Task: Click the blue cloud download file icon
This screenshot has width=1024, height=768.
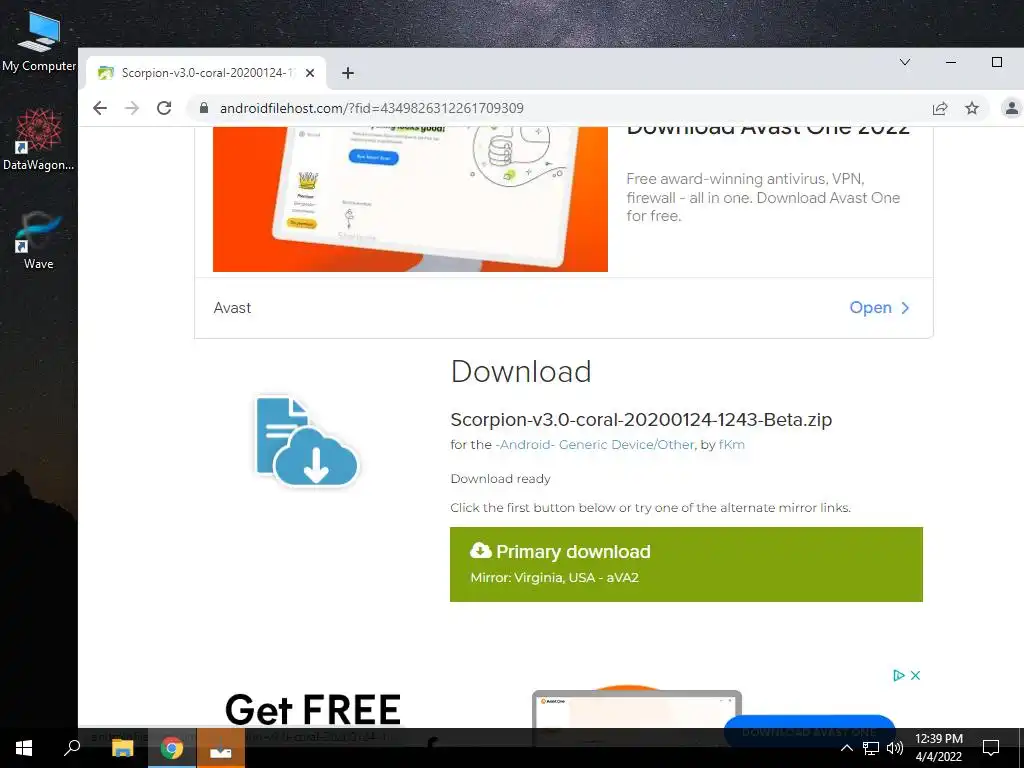Action: pos(306,442)
